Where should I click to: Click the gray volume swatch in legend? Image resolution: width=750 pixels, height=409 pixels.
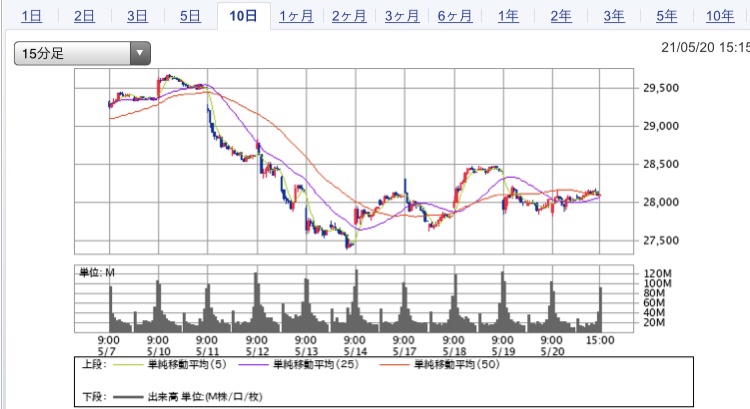(x=128, y=397)
